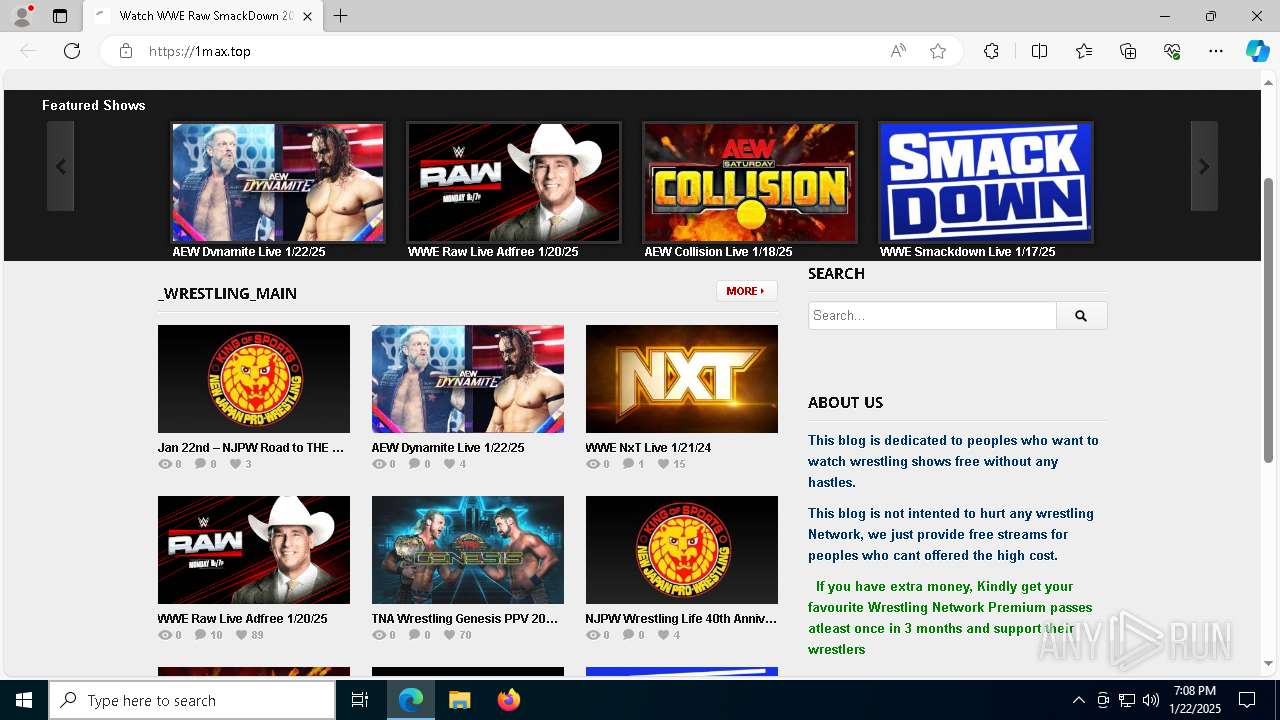Click taskbar search box
The width and height of the screenshot is (1280, 720).
pyautogui.click(x=192, y=700)
